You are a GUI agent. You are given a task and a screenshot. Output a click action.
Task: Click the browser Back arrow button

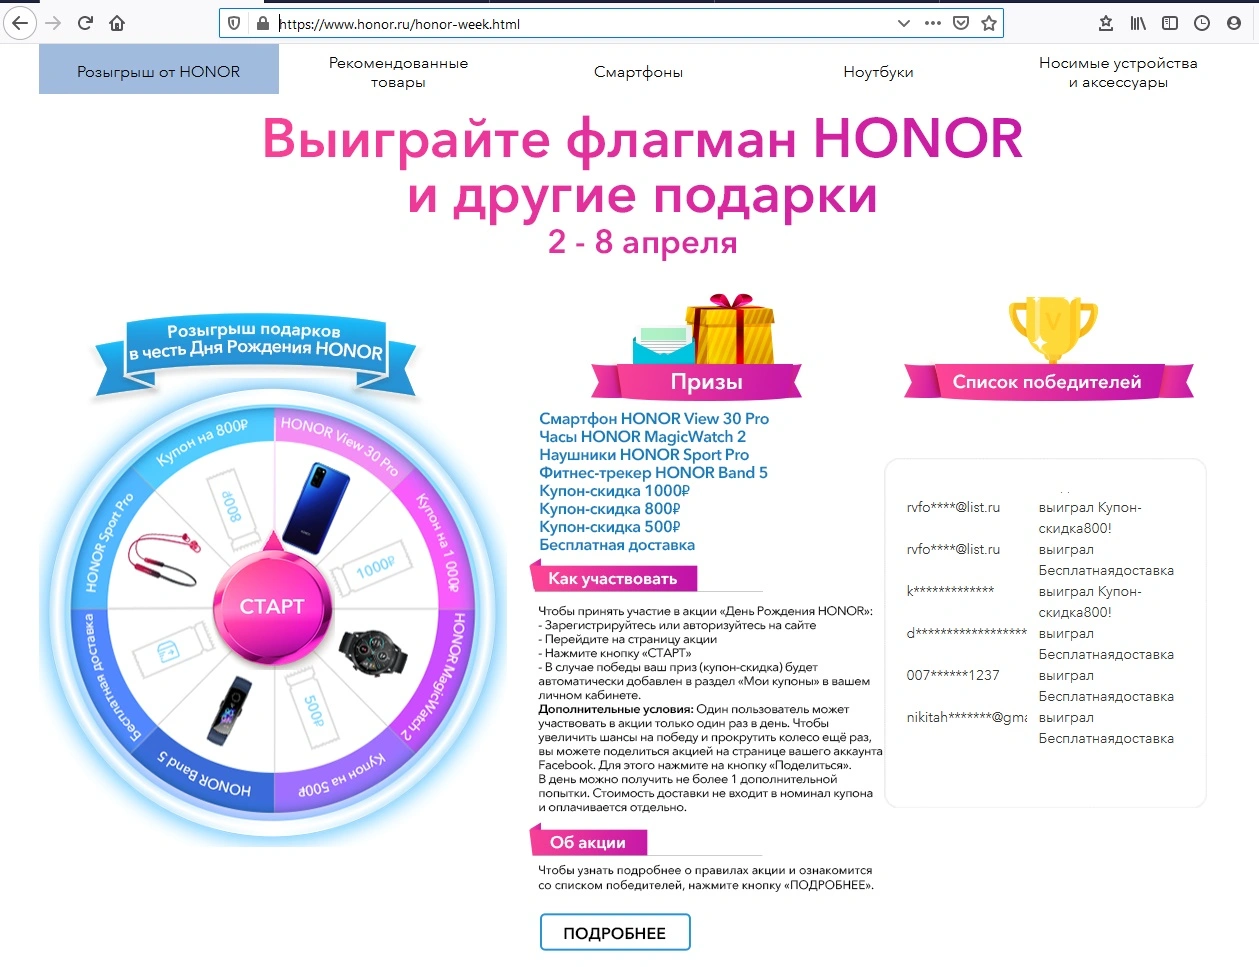coord(20,23)
